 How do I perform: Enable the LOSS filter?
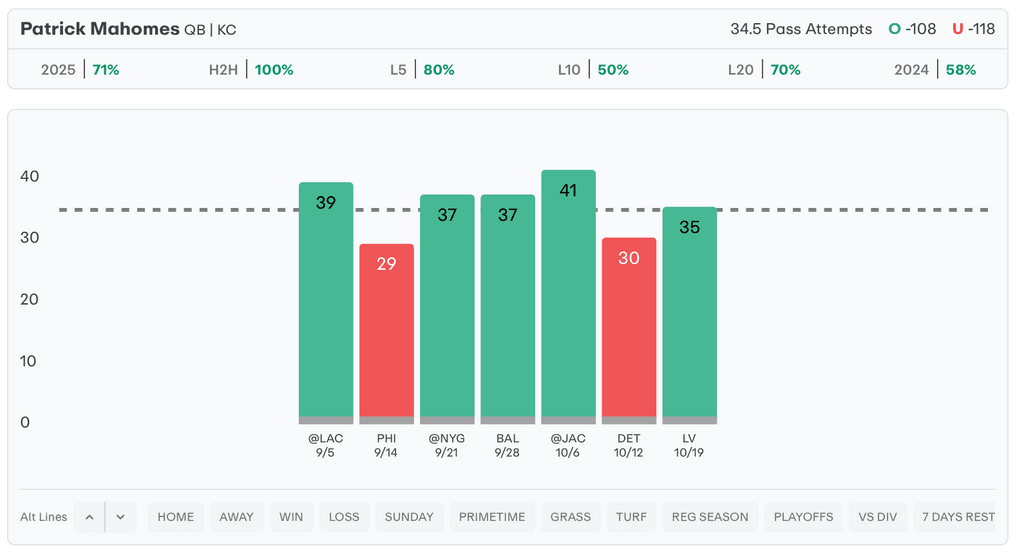(344, 517)
